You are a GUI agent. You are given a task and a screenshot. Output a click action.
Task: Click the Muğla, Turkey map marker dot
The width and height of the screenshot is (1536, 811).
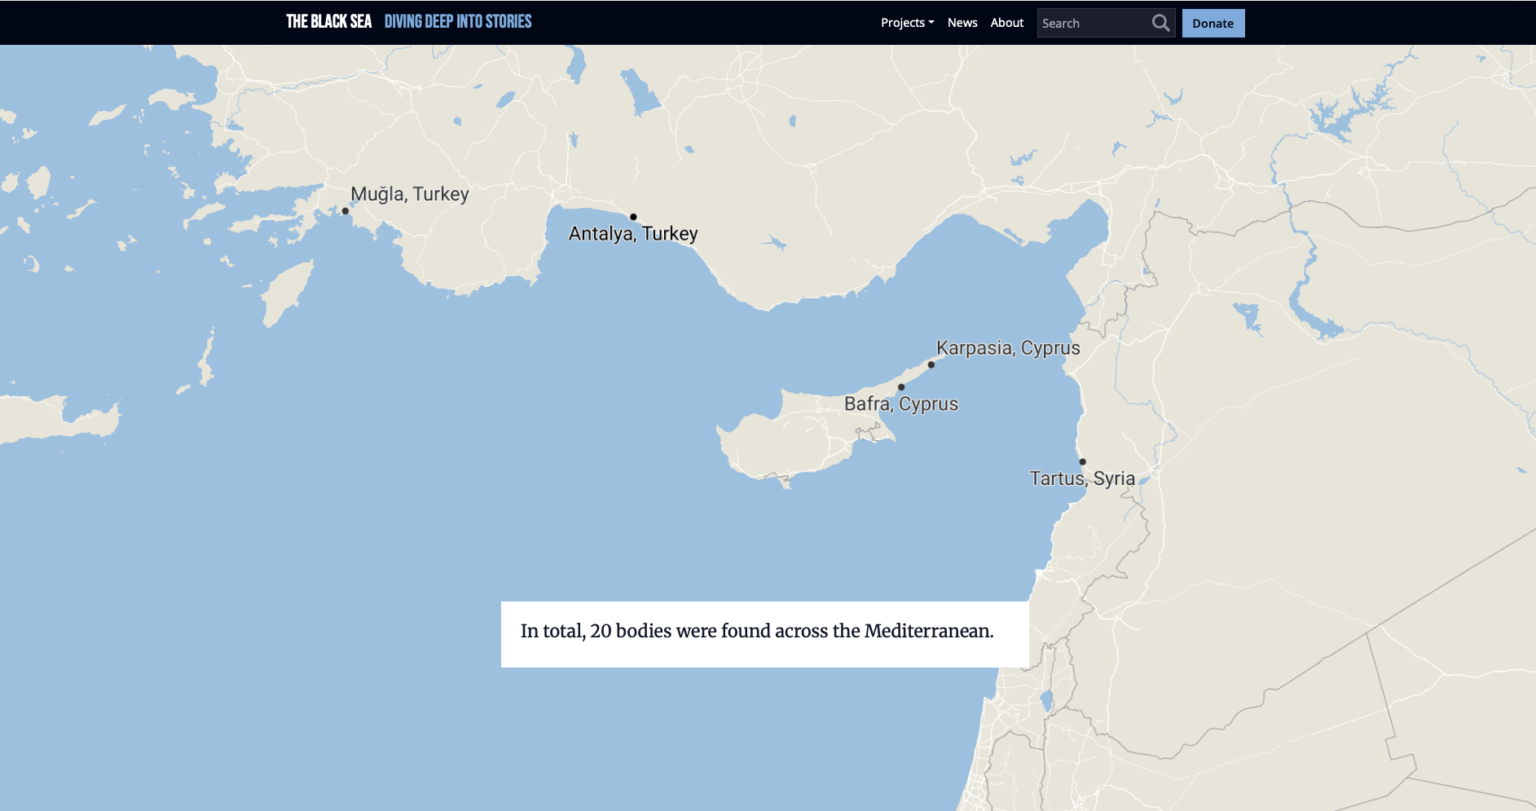tap(345, 211)
